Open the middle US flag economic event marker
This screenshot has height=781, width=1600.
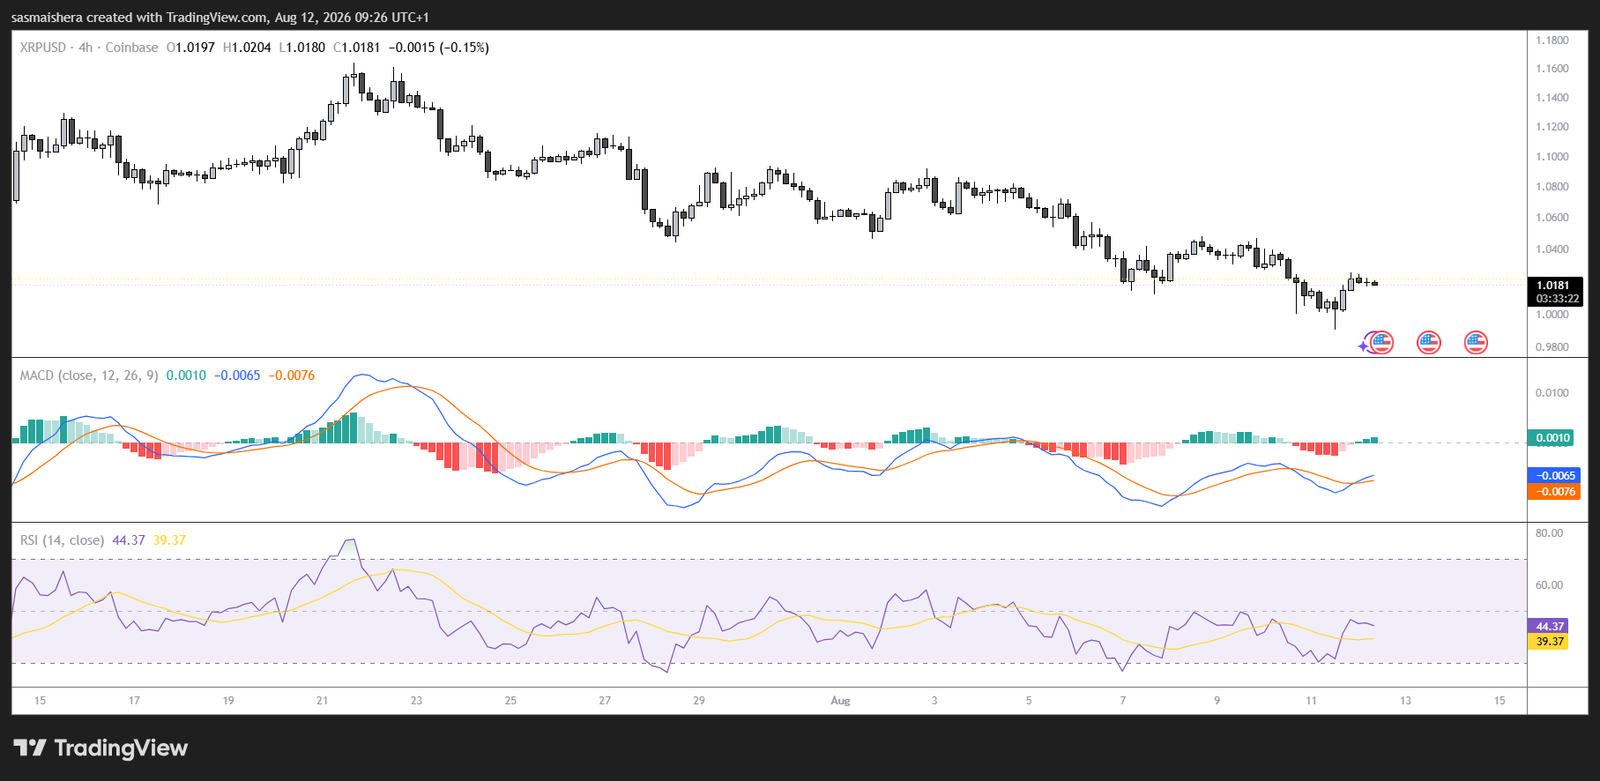[x=1429, y=343]
